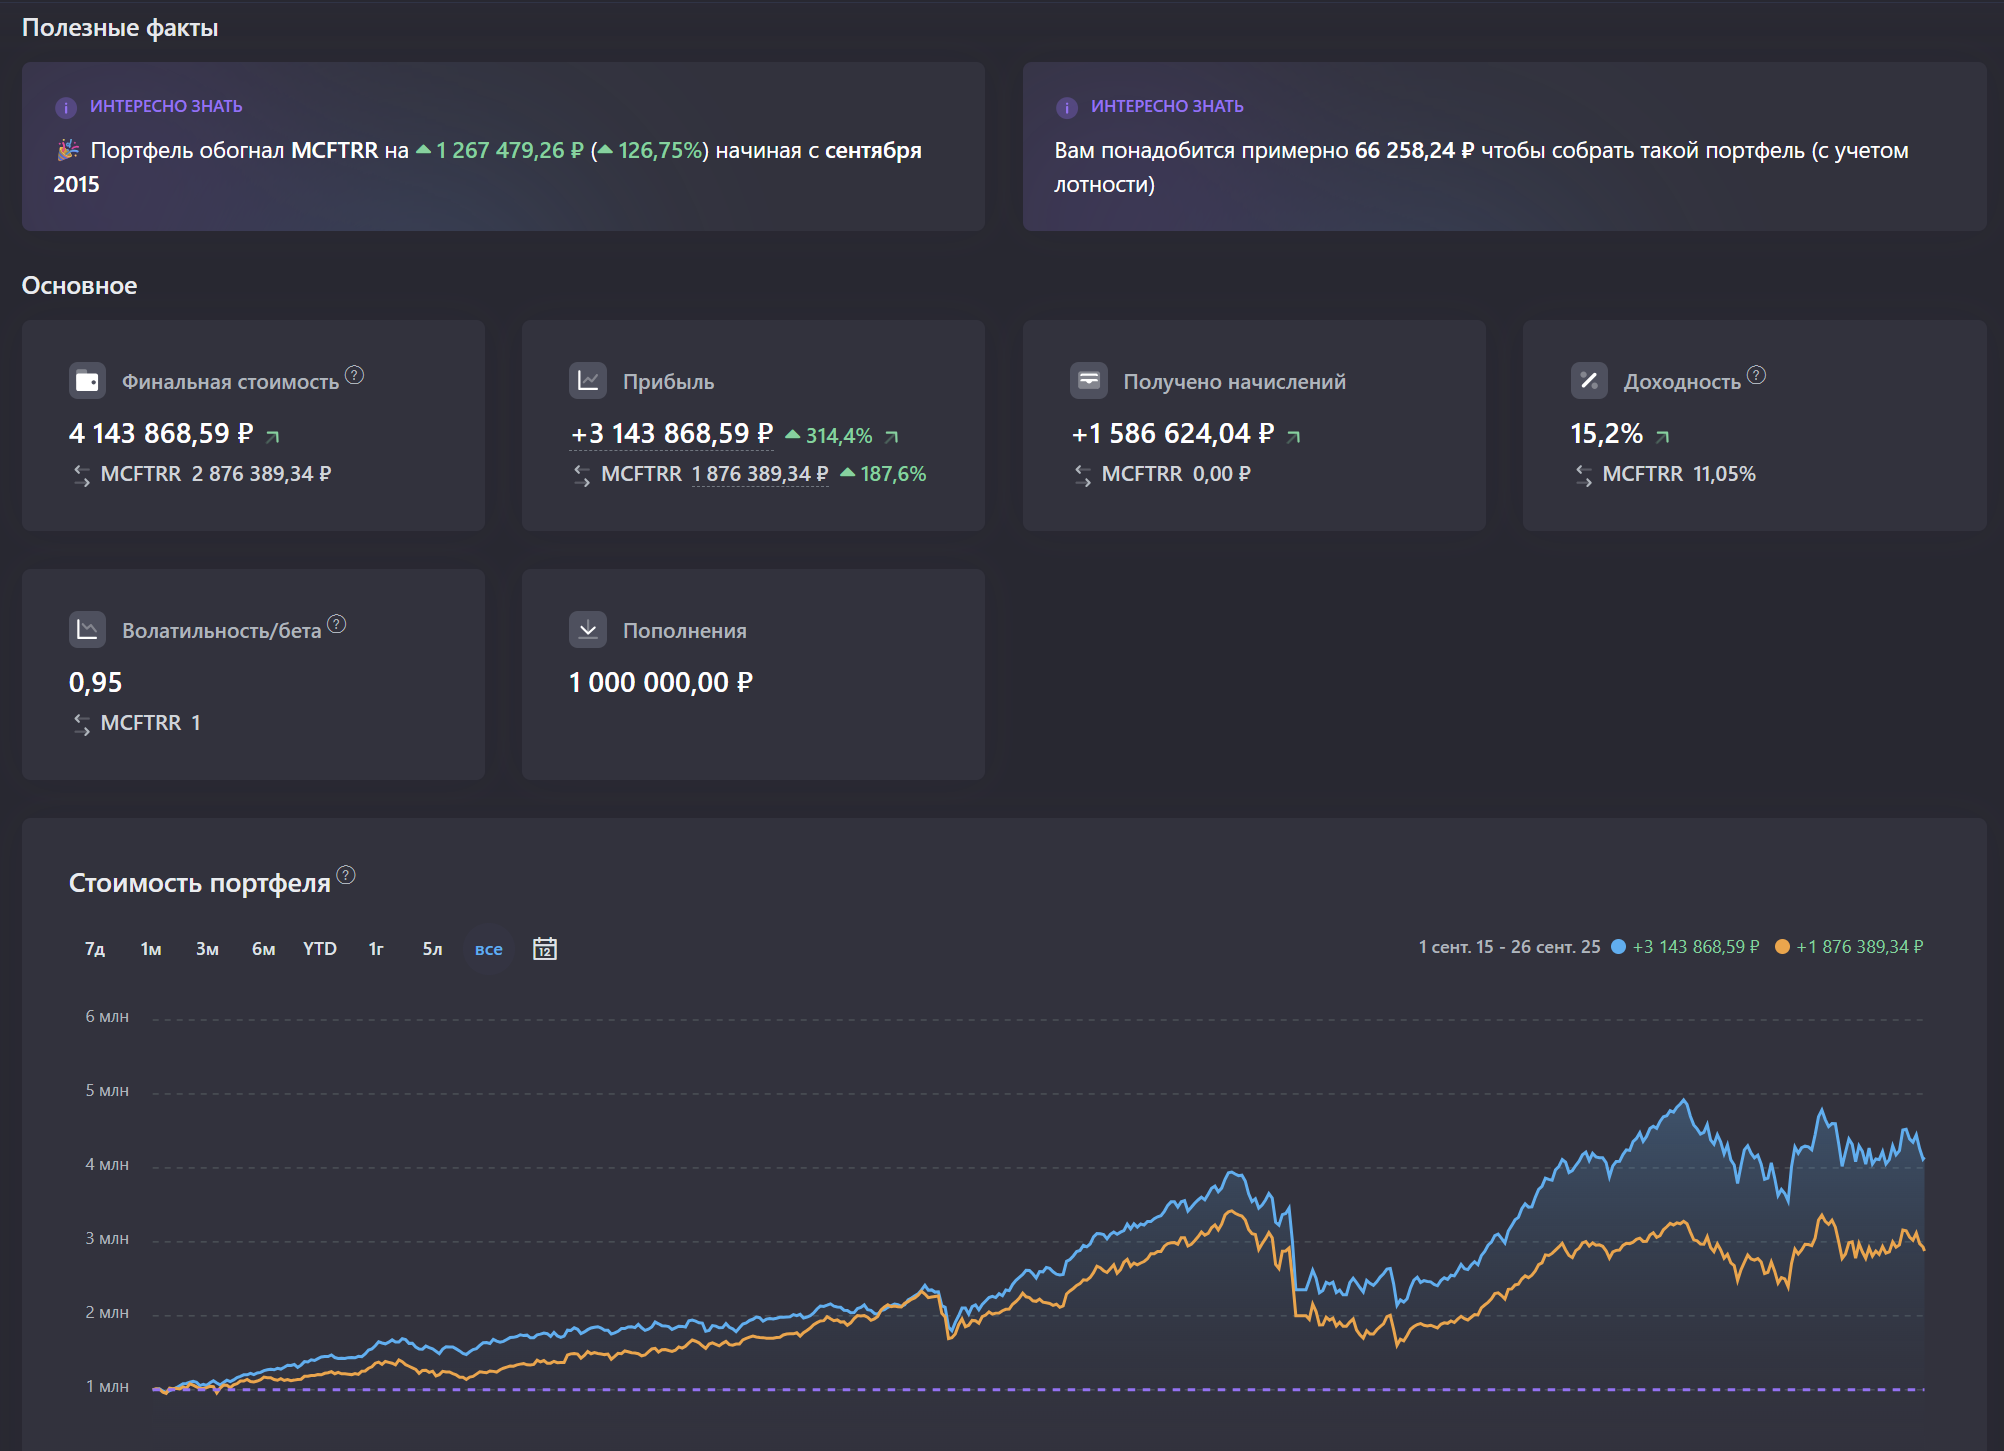Select the 7д chart period
This screenshot has width=2004, height=1451.
tap(95, 949)
